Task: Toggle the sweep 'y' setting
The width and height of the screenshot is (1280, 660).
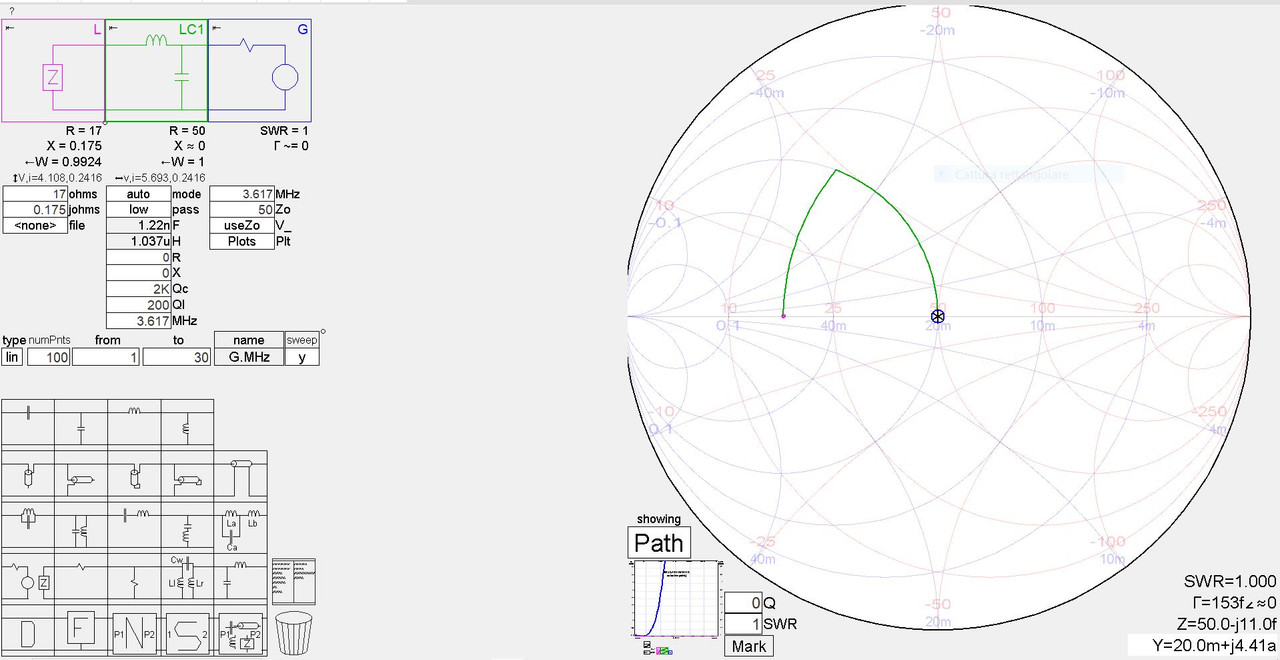Action: [x=302, y=356]
